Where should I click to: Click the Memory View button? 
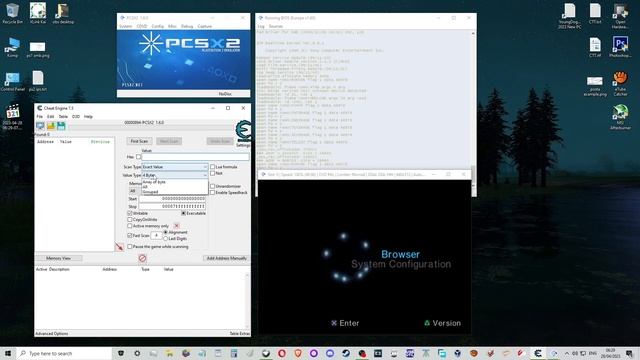tap(58, 258)
